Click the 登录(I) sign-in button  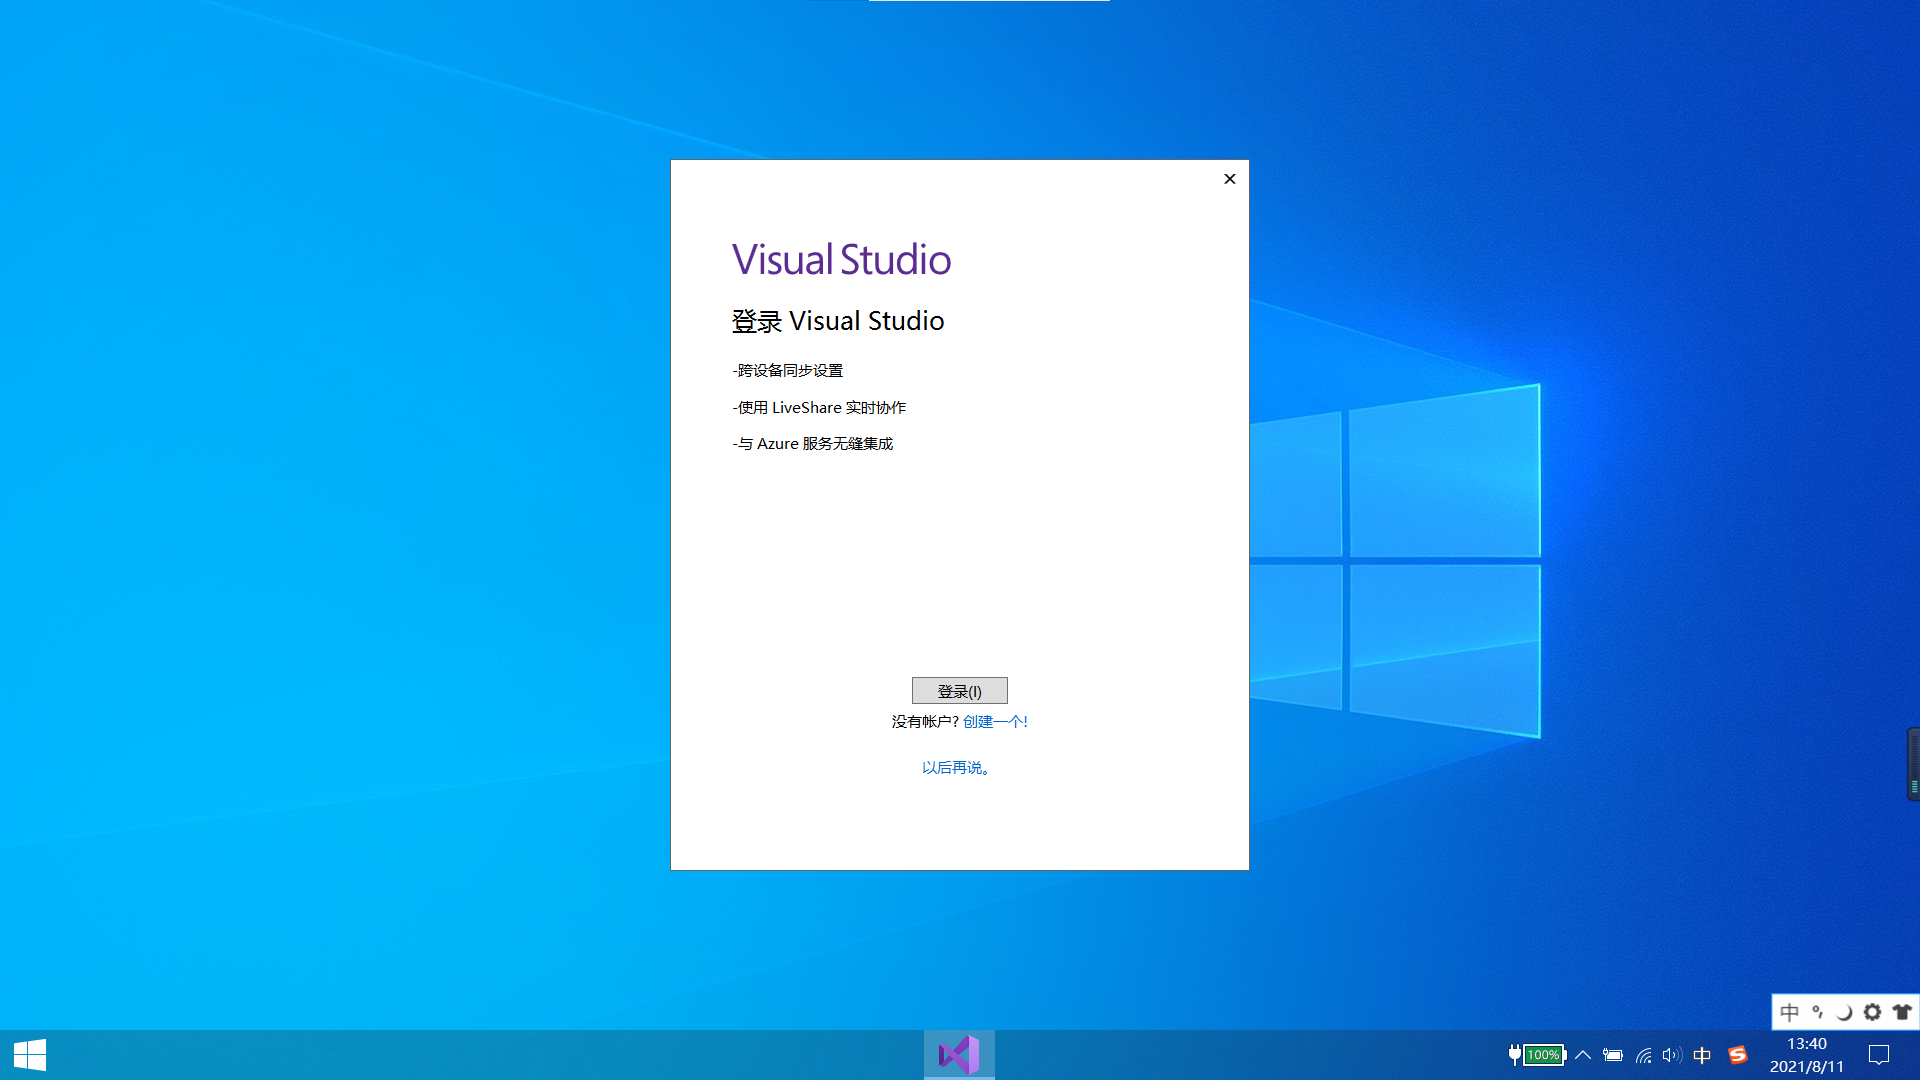click(958, 690)
